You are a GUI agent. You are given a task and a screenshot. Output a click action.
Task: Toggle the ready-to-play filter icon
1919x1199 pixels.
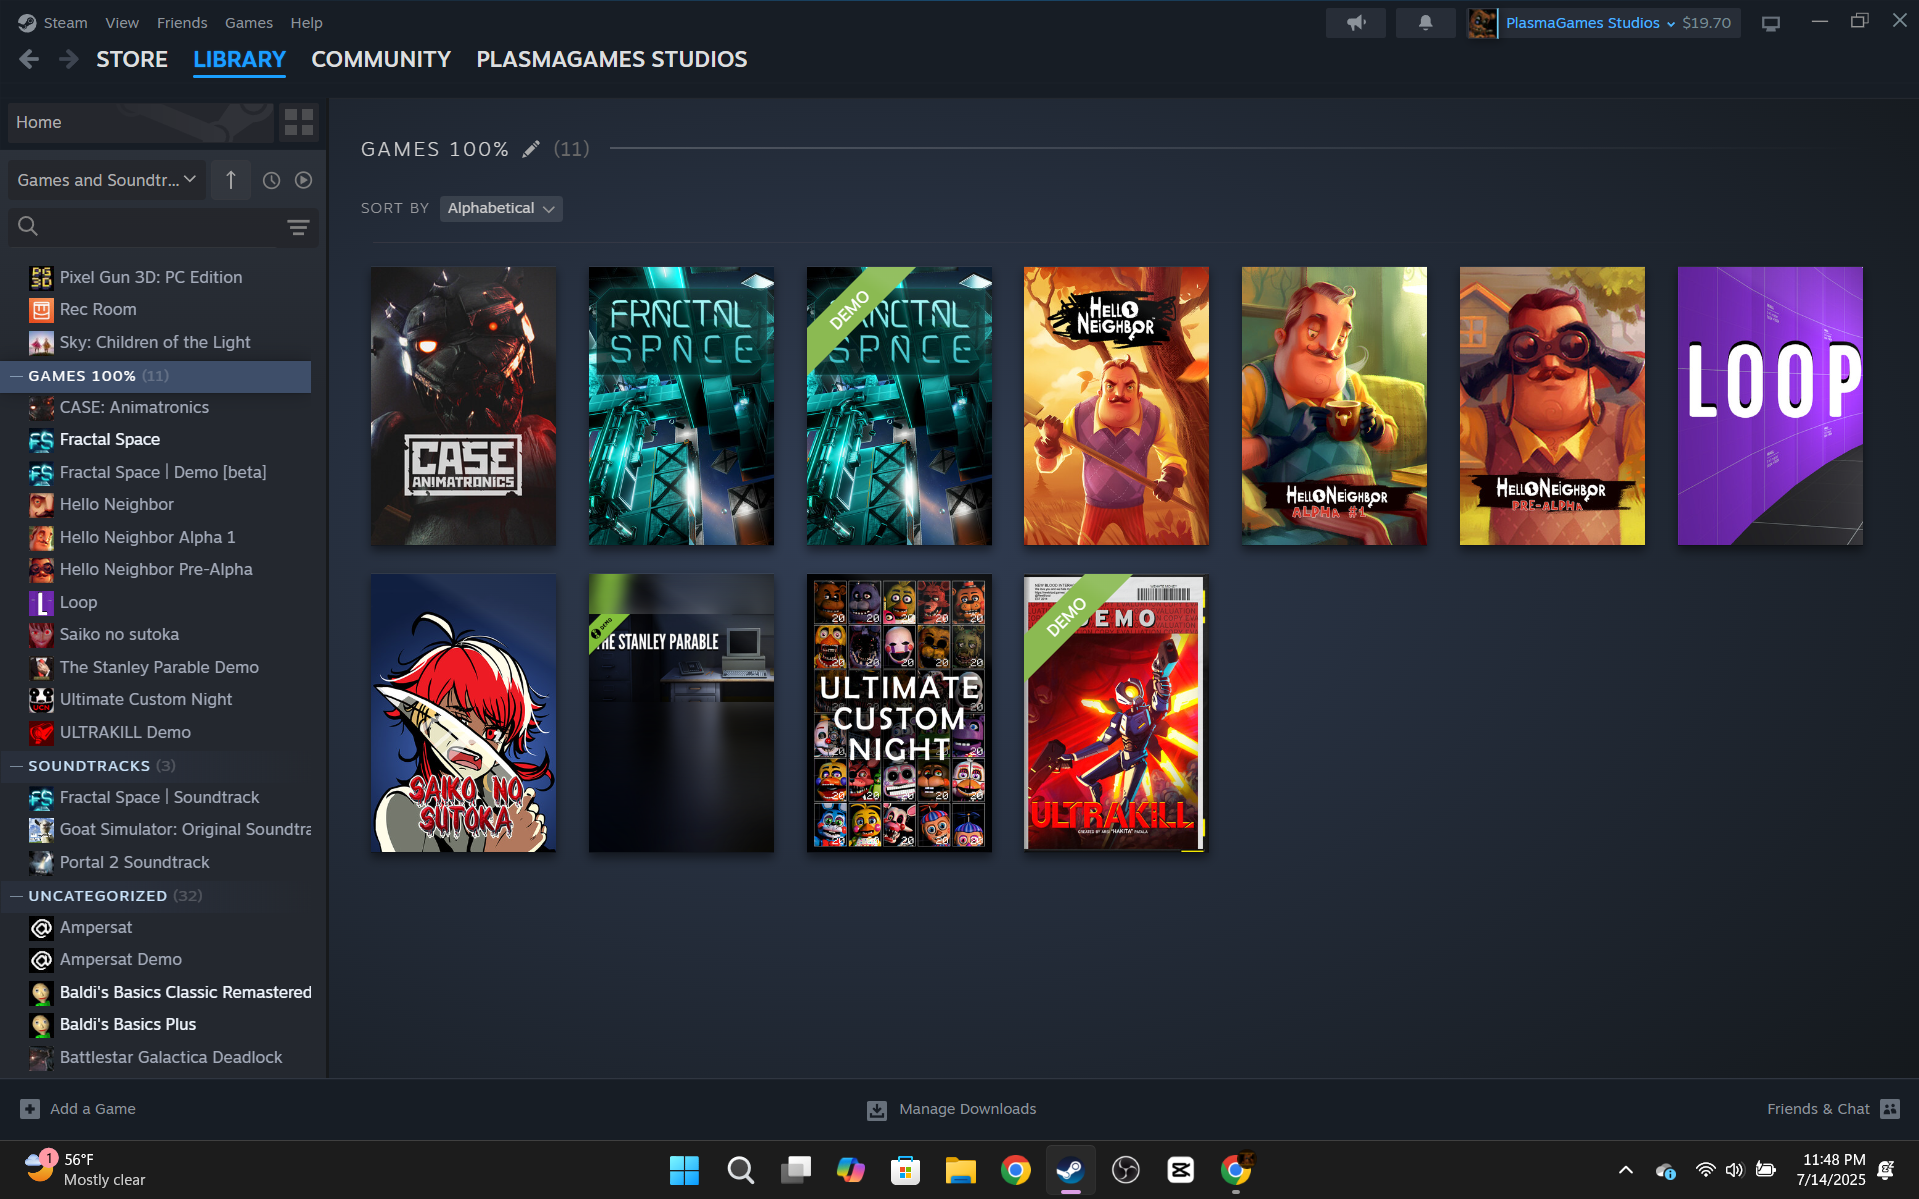[303, 180]
